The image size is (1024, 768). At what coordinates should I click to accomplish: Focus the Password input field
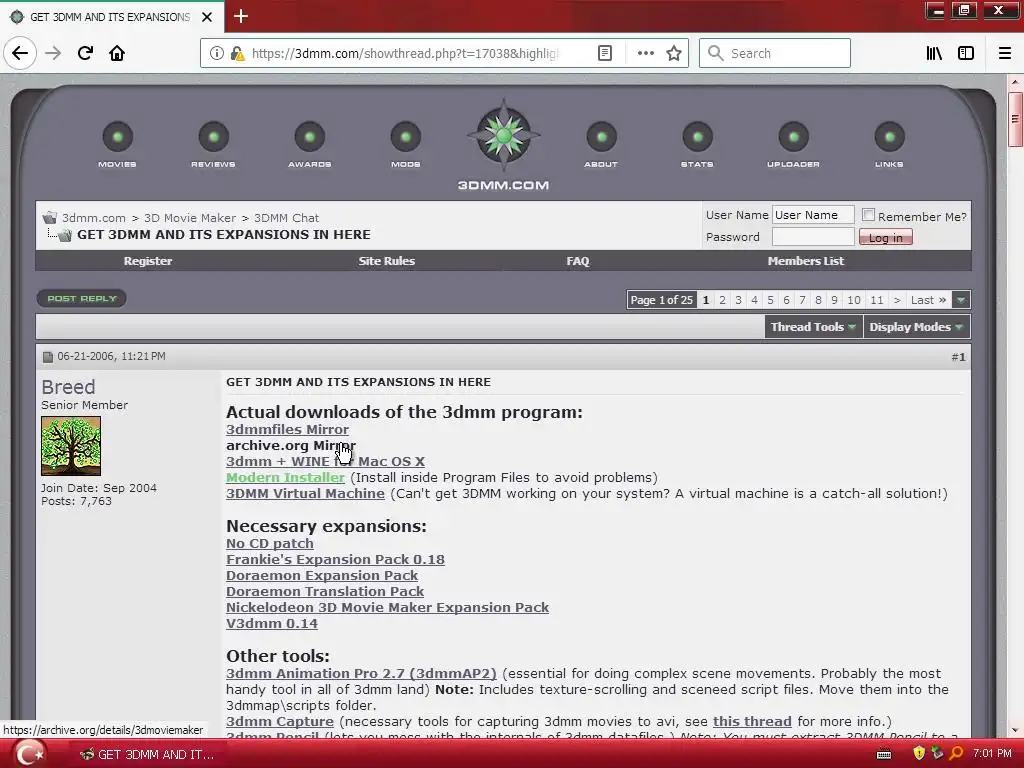pyautogui.click(x=813, y=237)
